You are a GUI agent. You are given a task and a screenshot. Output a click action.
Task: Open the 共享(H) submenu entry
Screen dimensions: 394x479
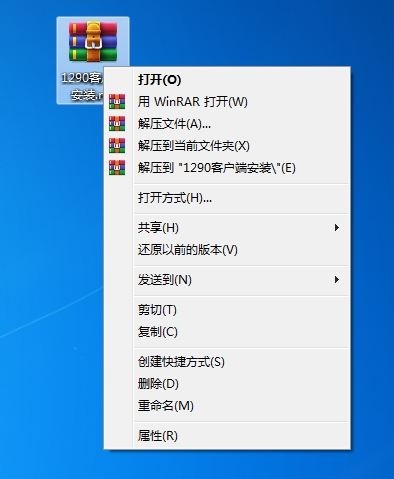click(227, 228)
